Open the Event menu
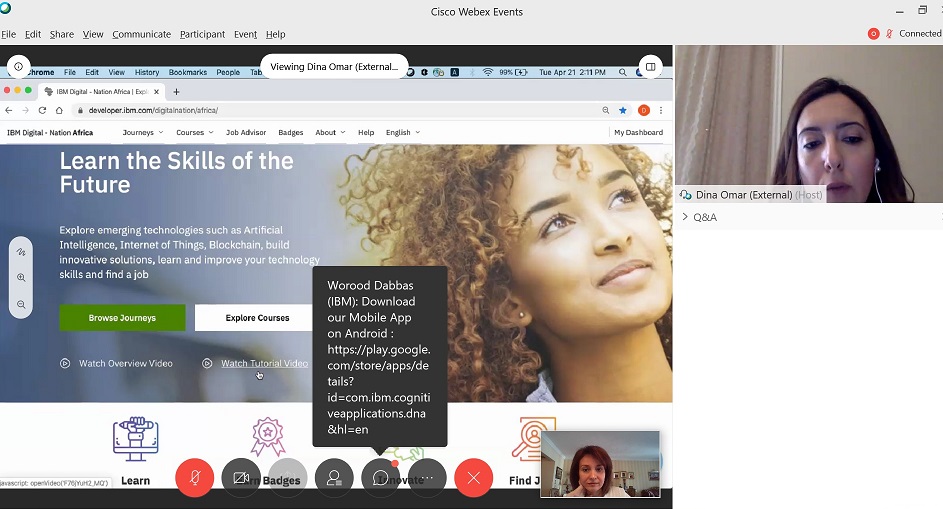This screenshot has height=509, width=943. (x=245, y=34)
